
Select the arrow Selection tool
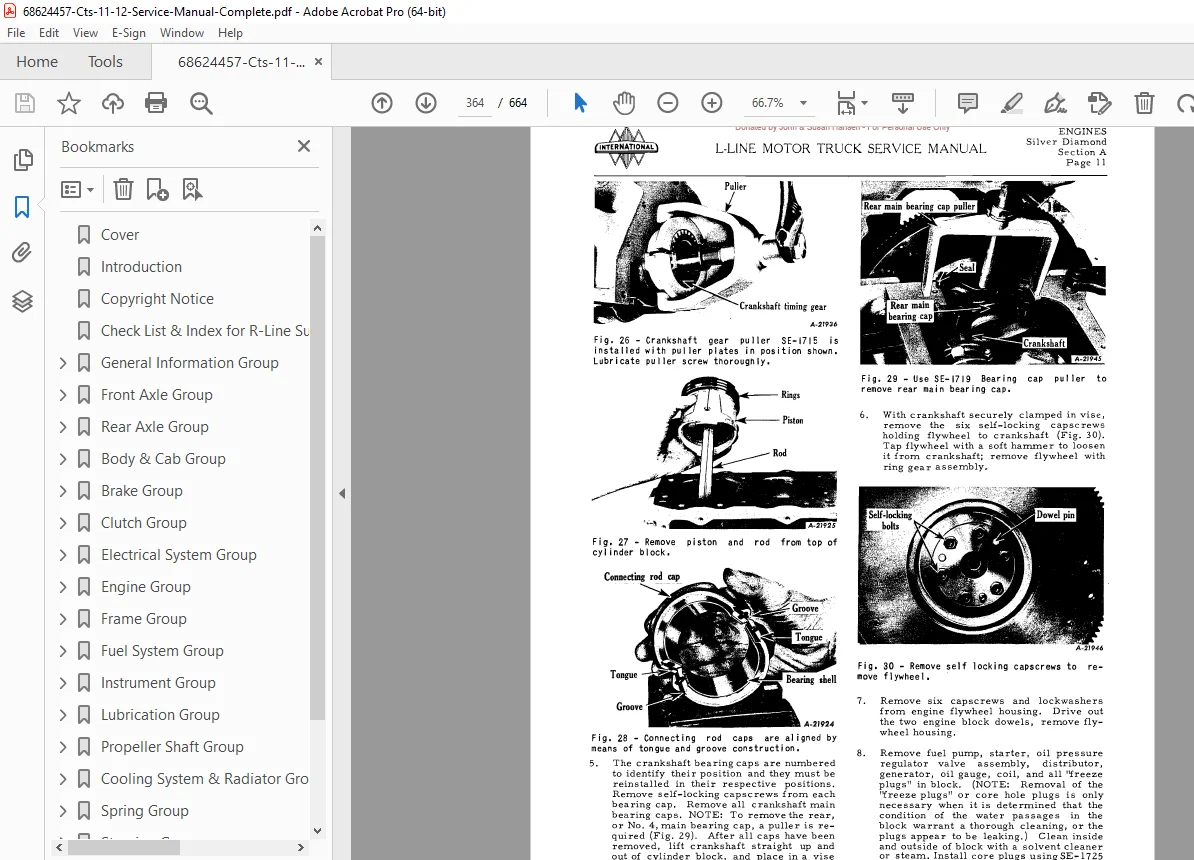tap(580, 103)
